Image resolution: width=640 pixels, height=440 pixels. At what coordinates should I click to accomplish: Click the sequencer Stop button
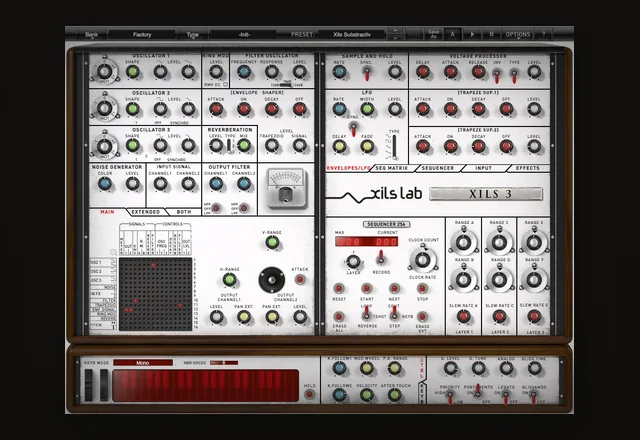(x=422, y=289)
